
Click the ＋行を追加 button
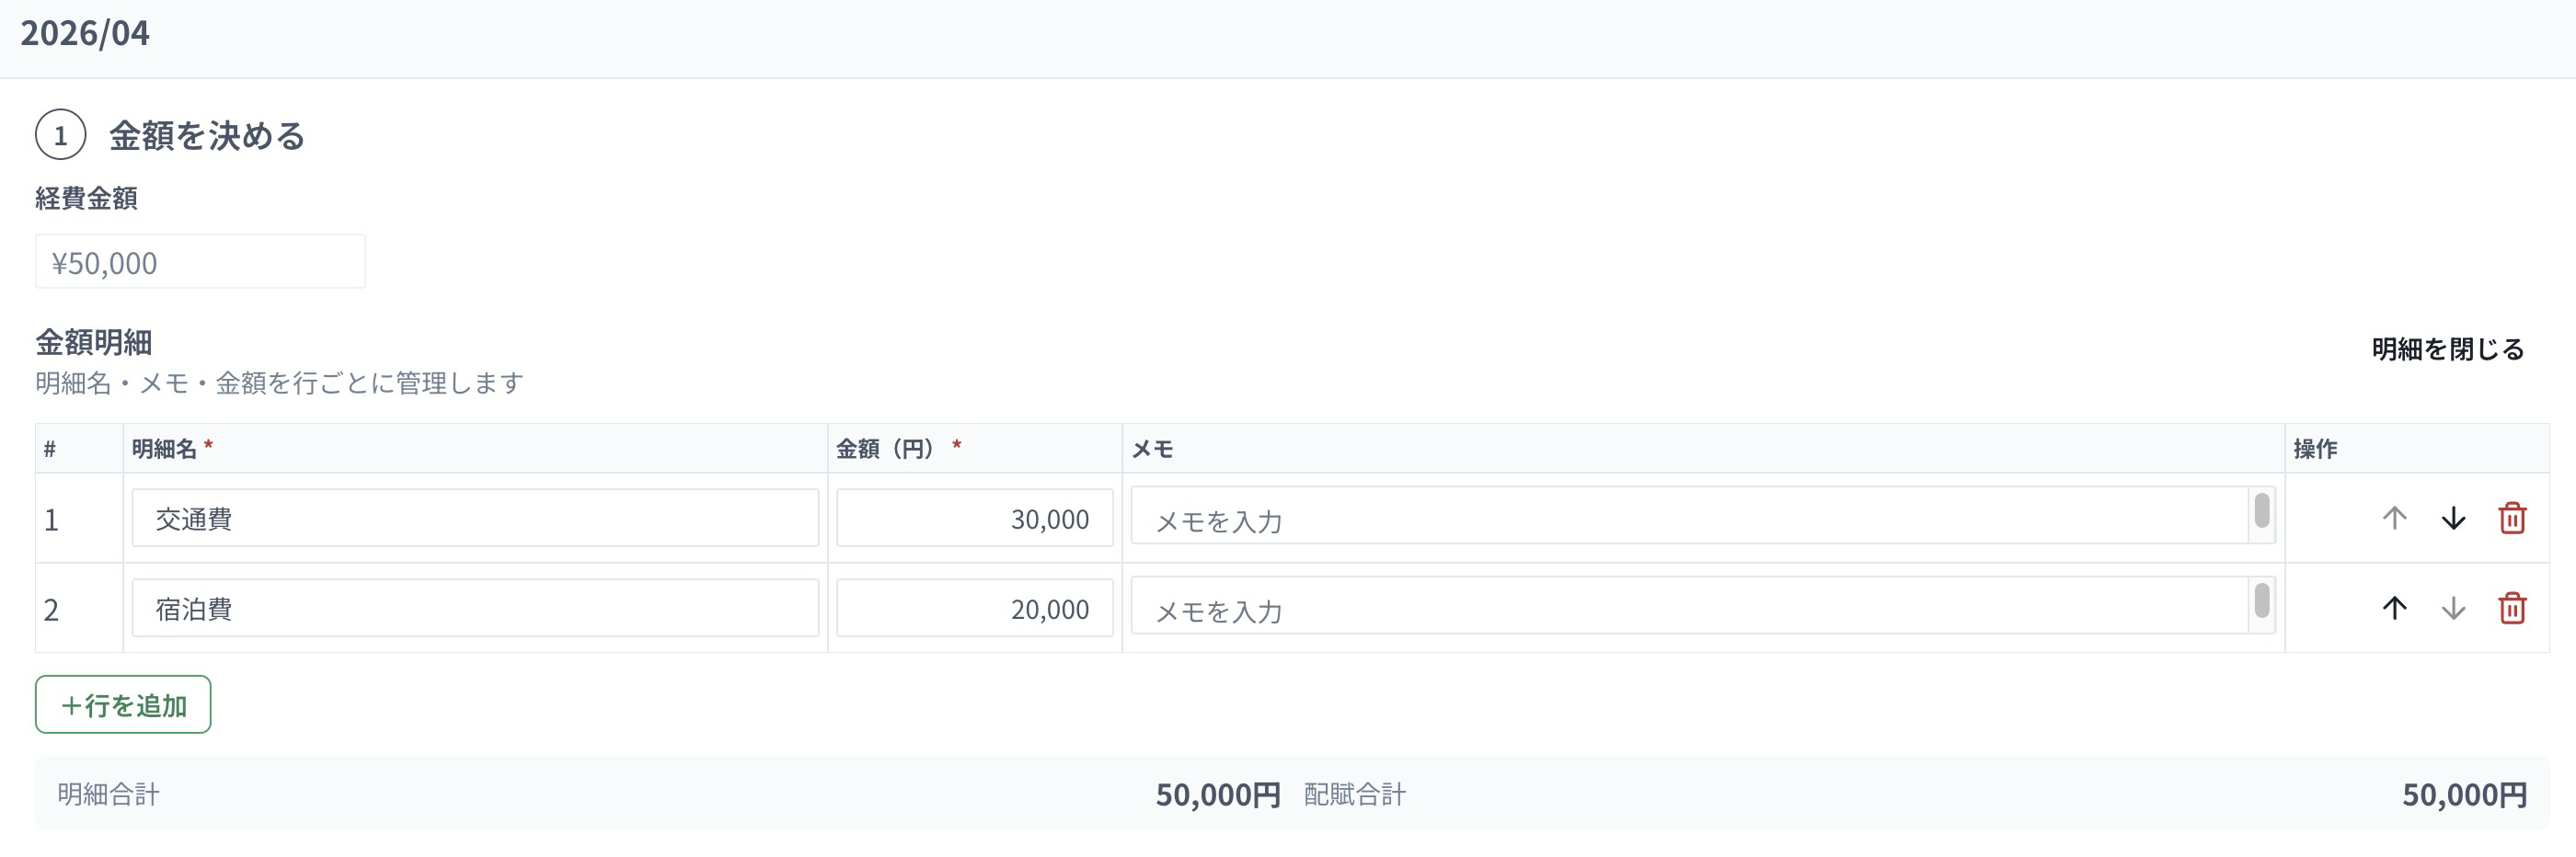tap(123, 704)
